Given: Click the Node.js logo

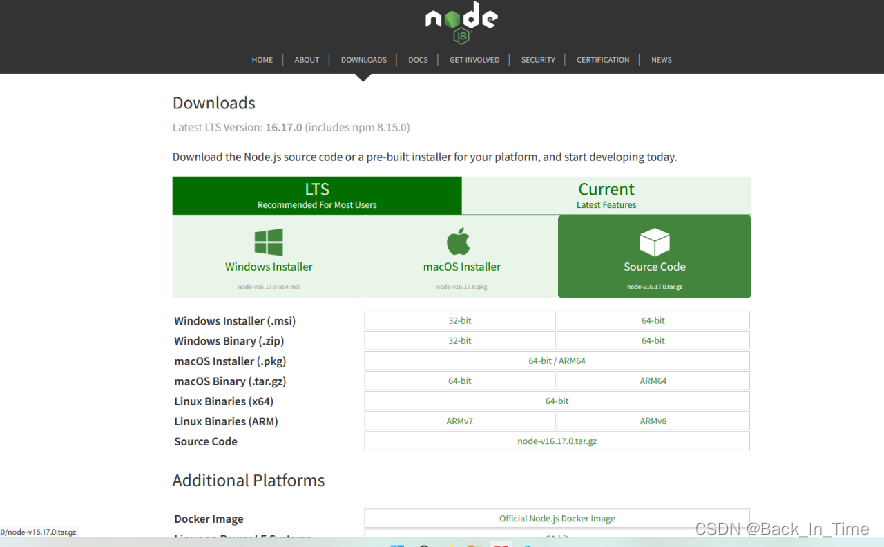Looking at the screenshot, I should click(461, 23).
